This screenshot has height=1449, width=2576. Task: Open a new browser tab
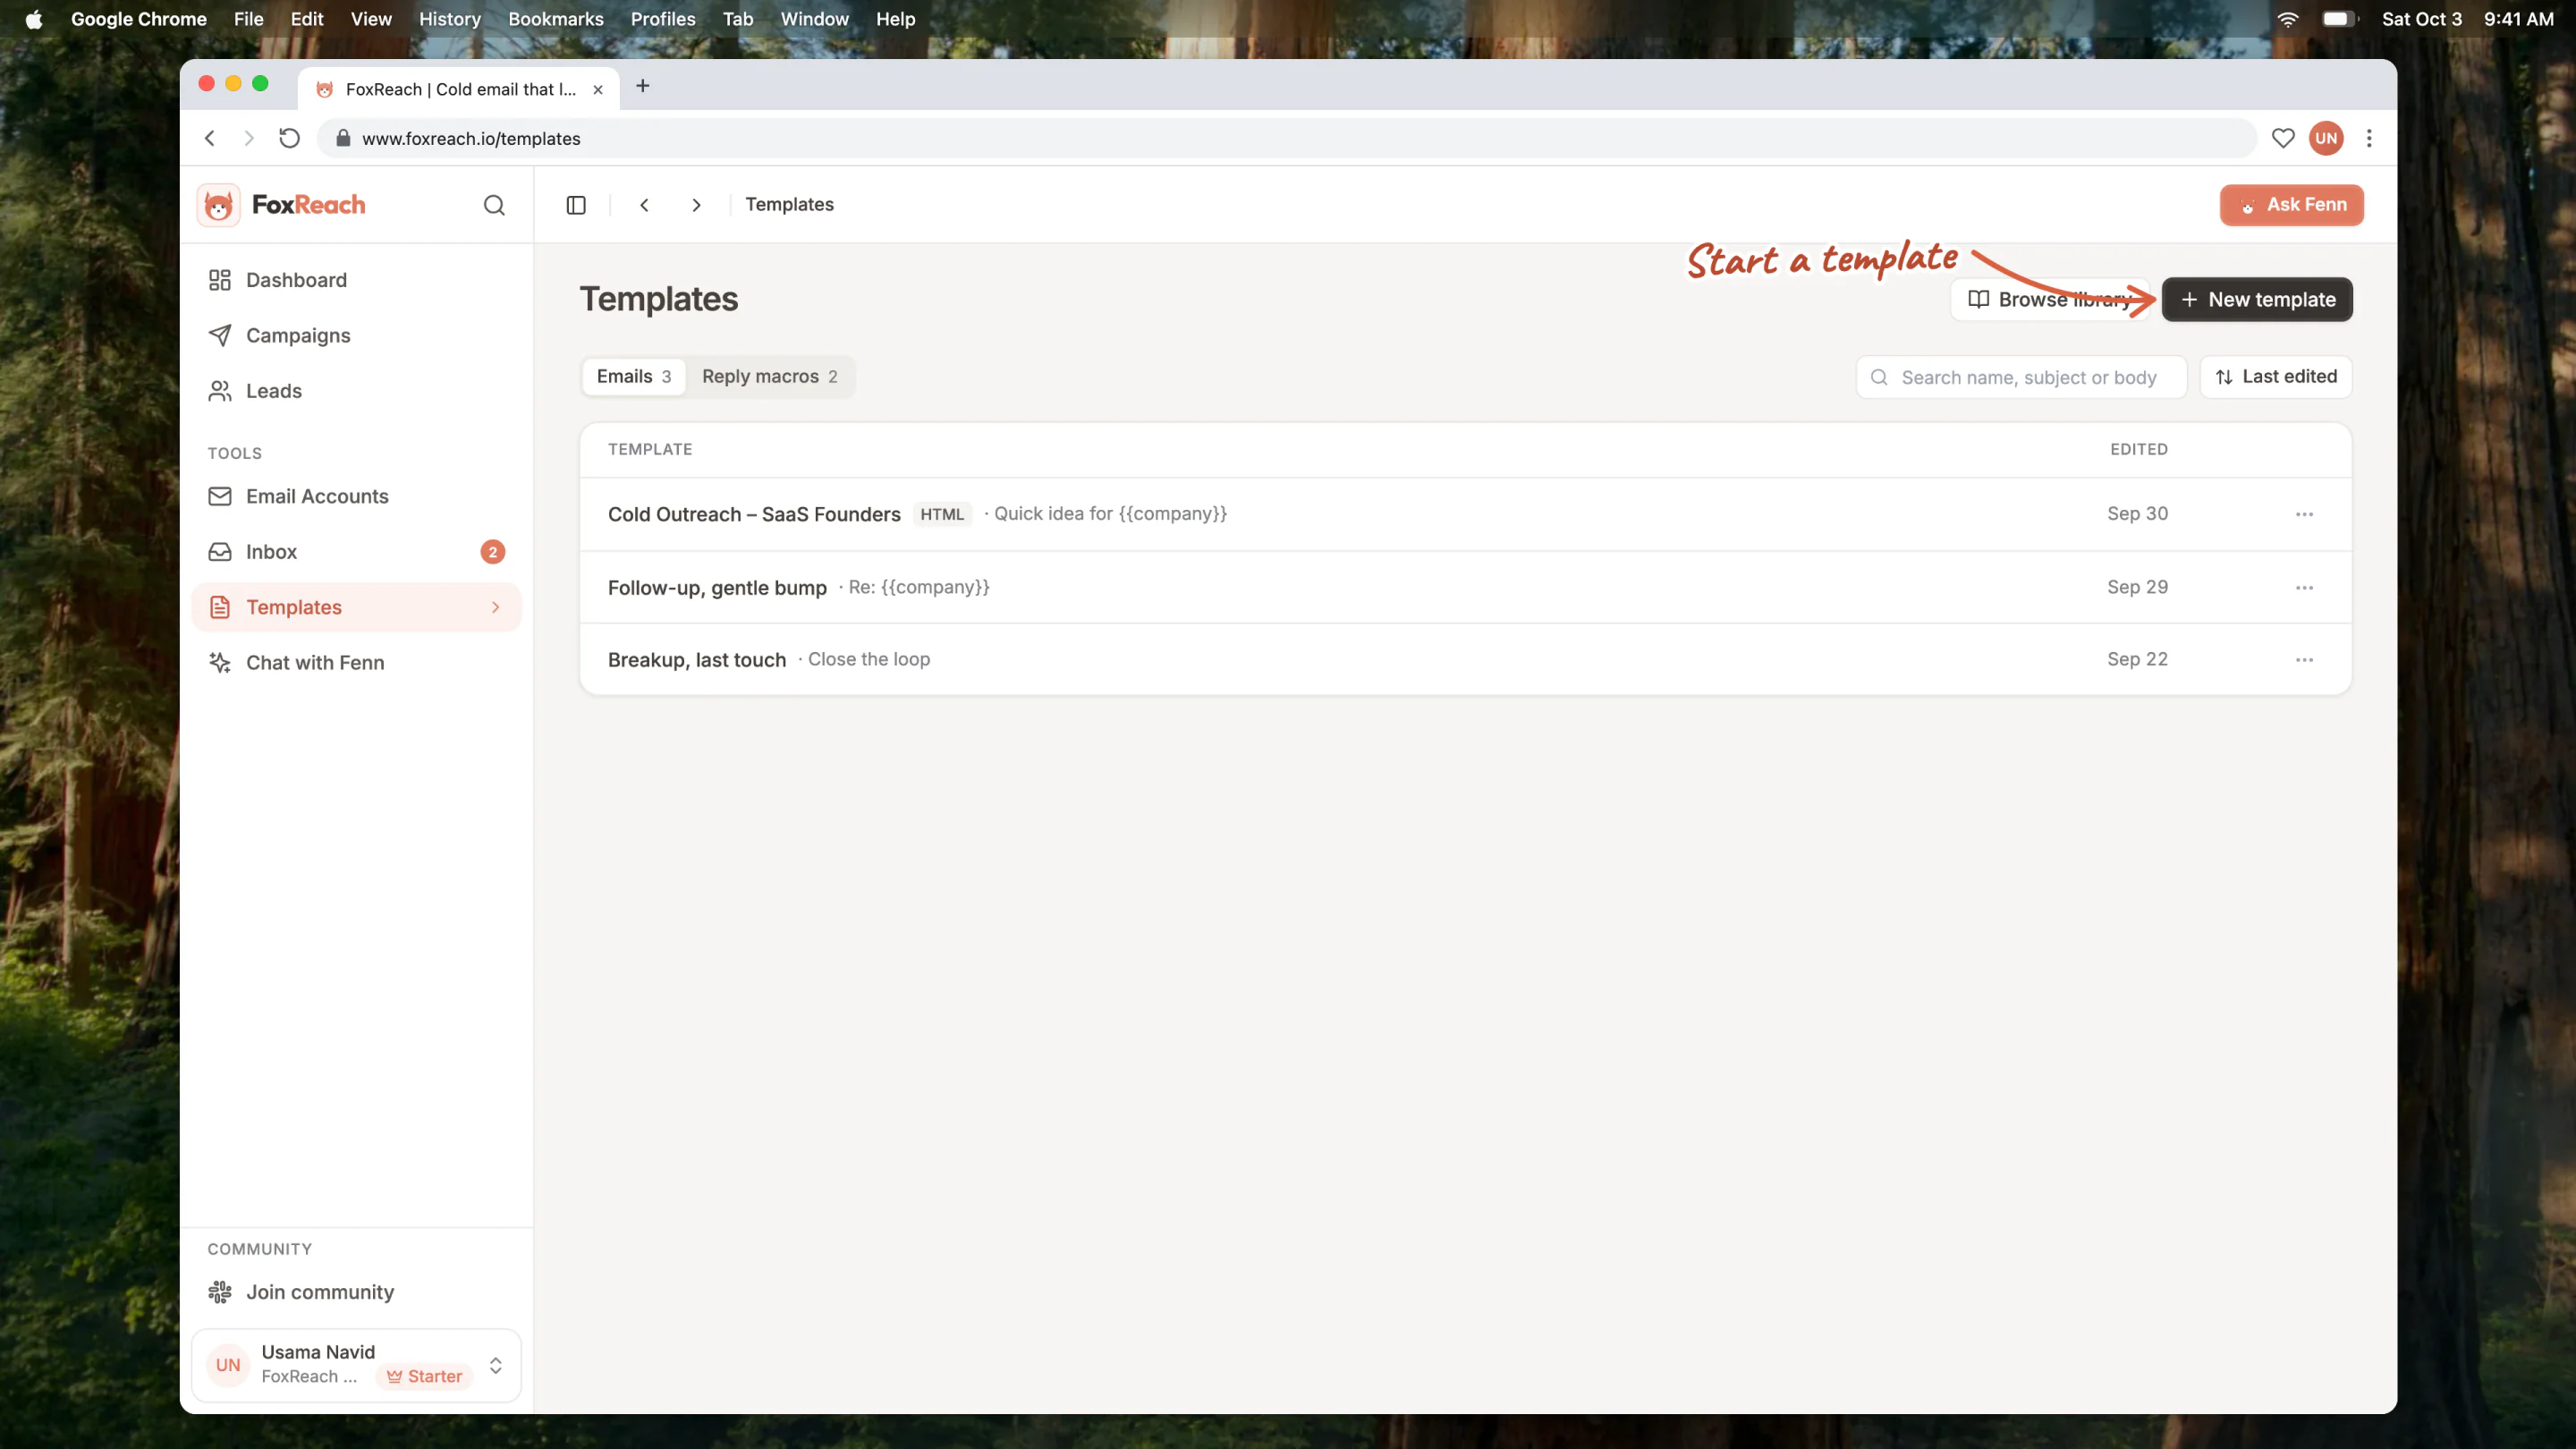[x=643, y=87]
